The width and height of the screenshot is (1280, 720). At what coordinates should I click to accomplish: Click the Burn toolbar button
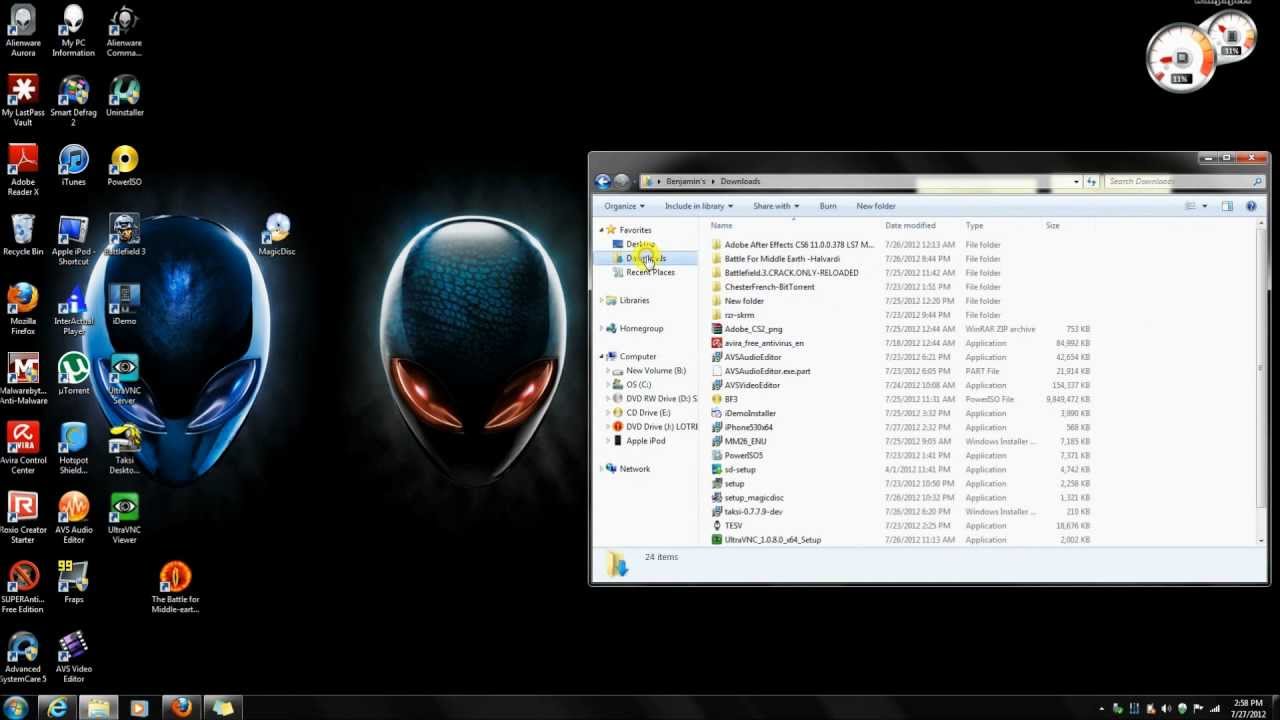coord(828,206)
